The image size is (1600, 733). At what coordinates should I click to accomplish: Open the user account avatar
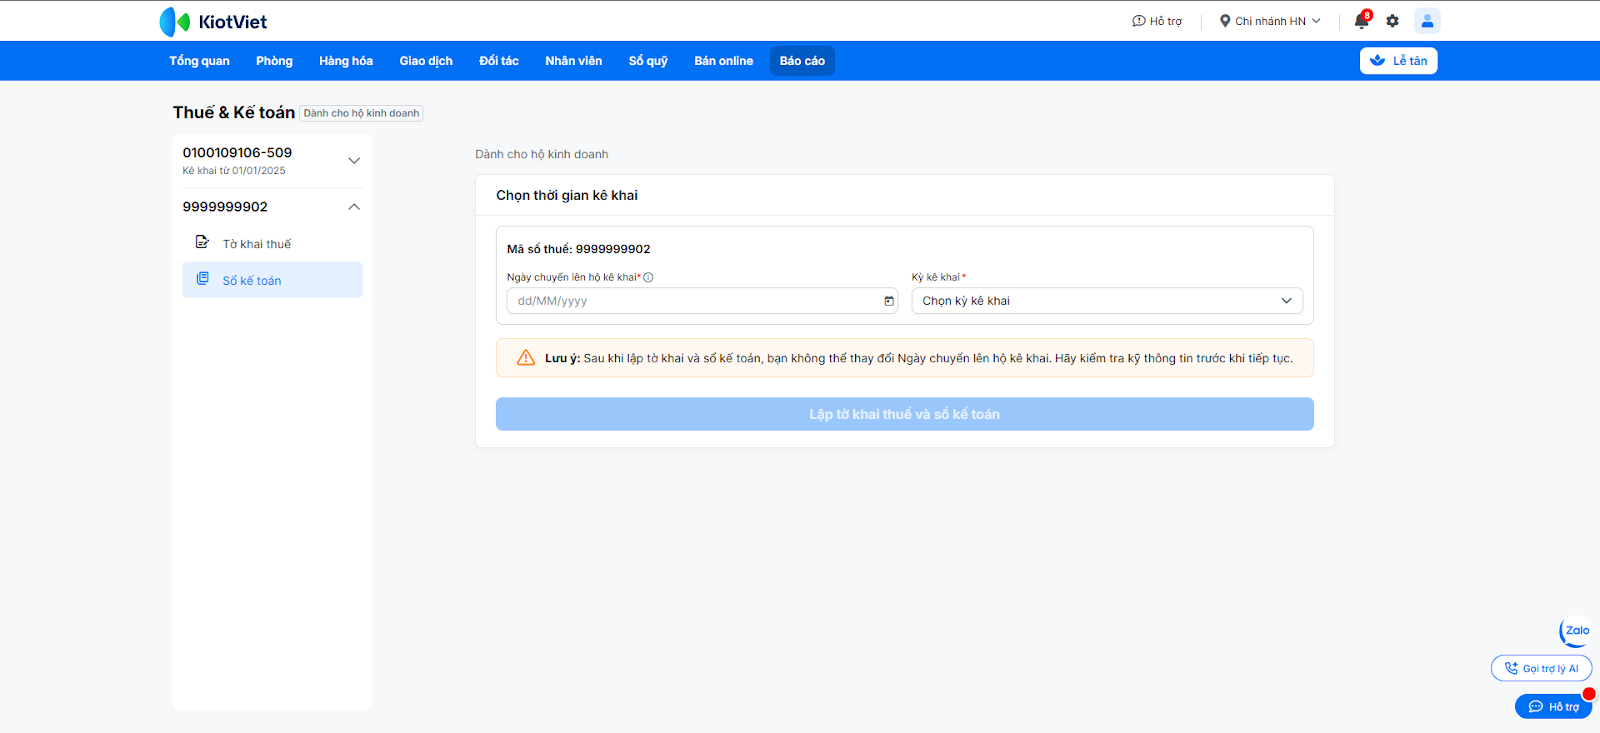(x=1427, y=21)
